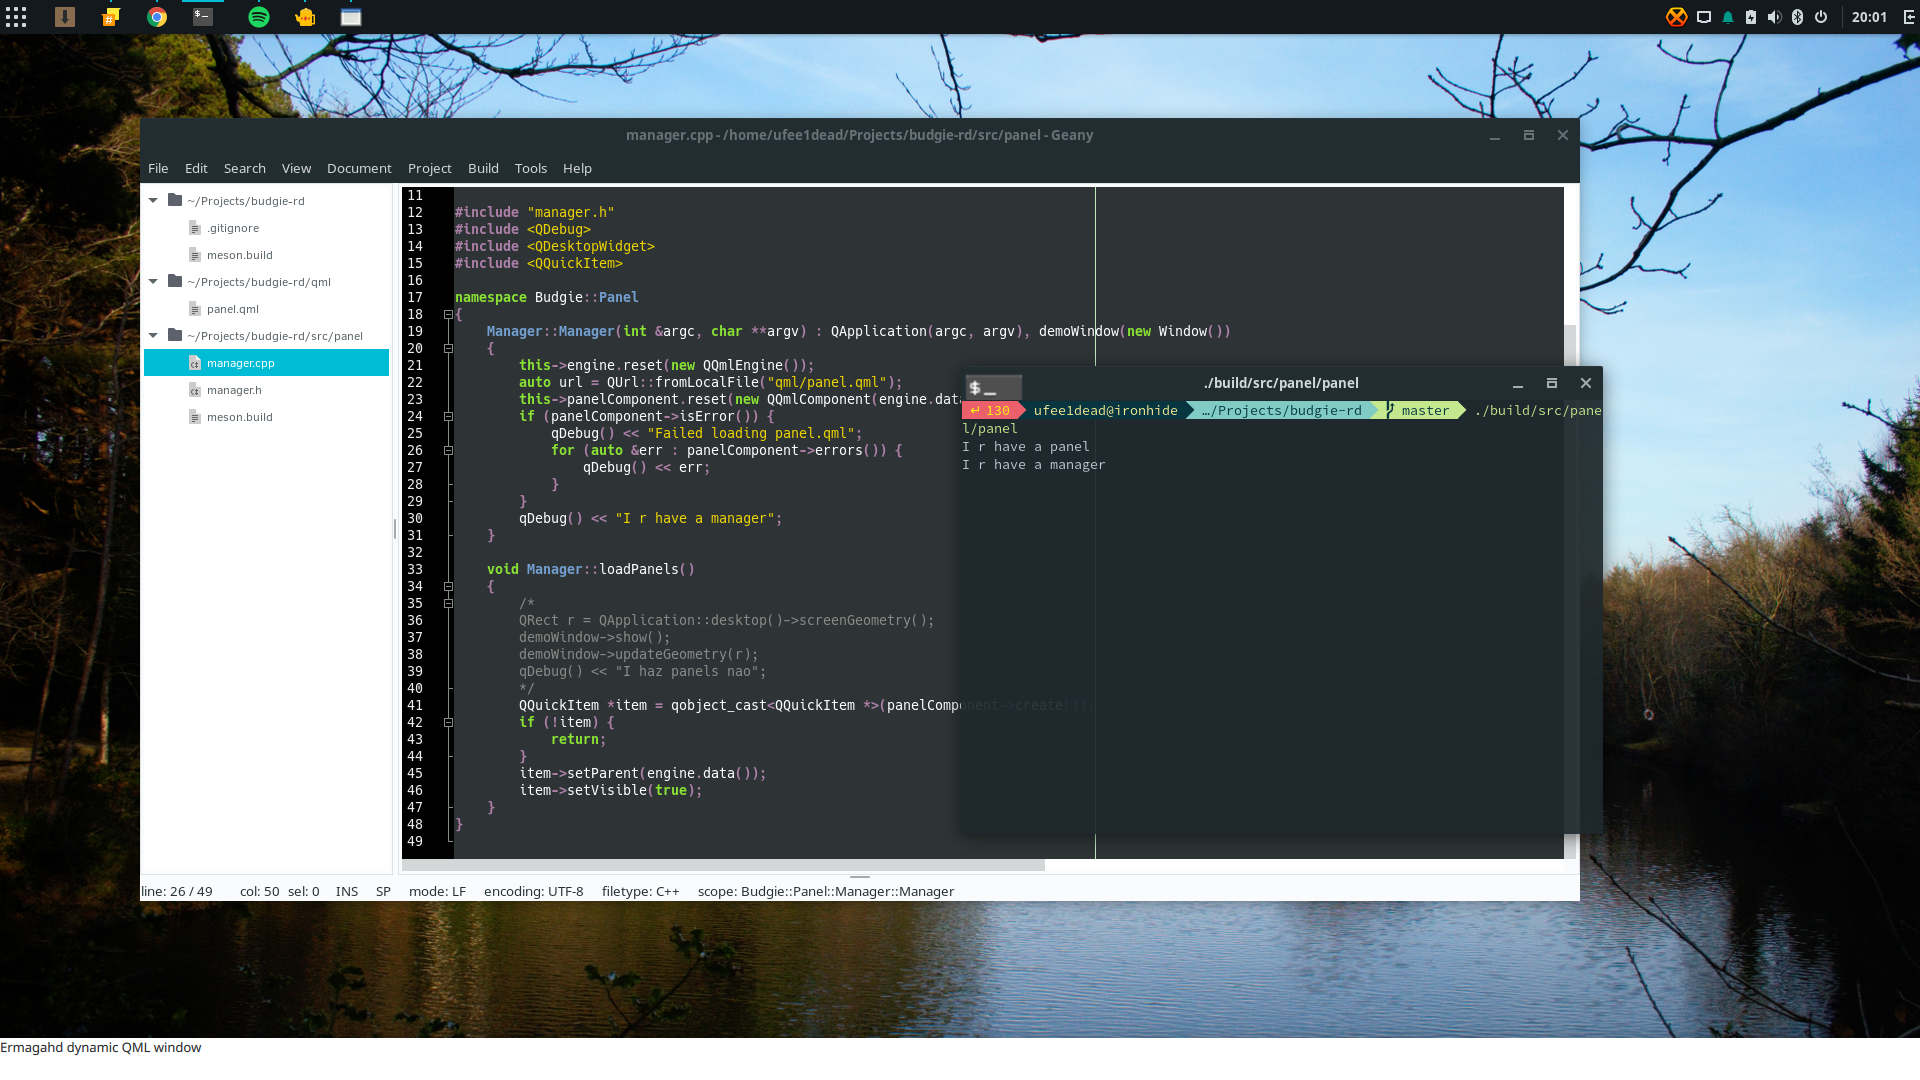Image resolution: width=1920 pixels, height=1080 pixels.
Task: Open the volume control tray icon
Action: coord(1774,17)
